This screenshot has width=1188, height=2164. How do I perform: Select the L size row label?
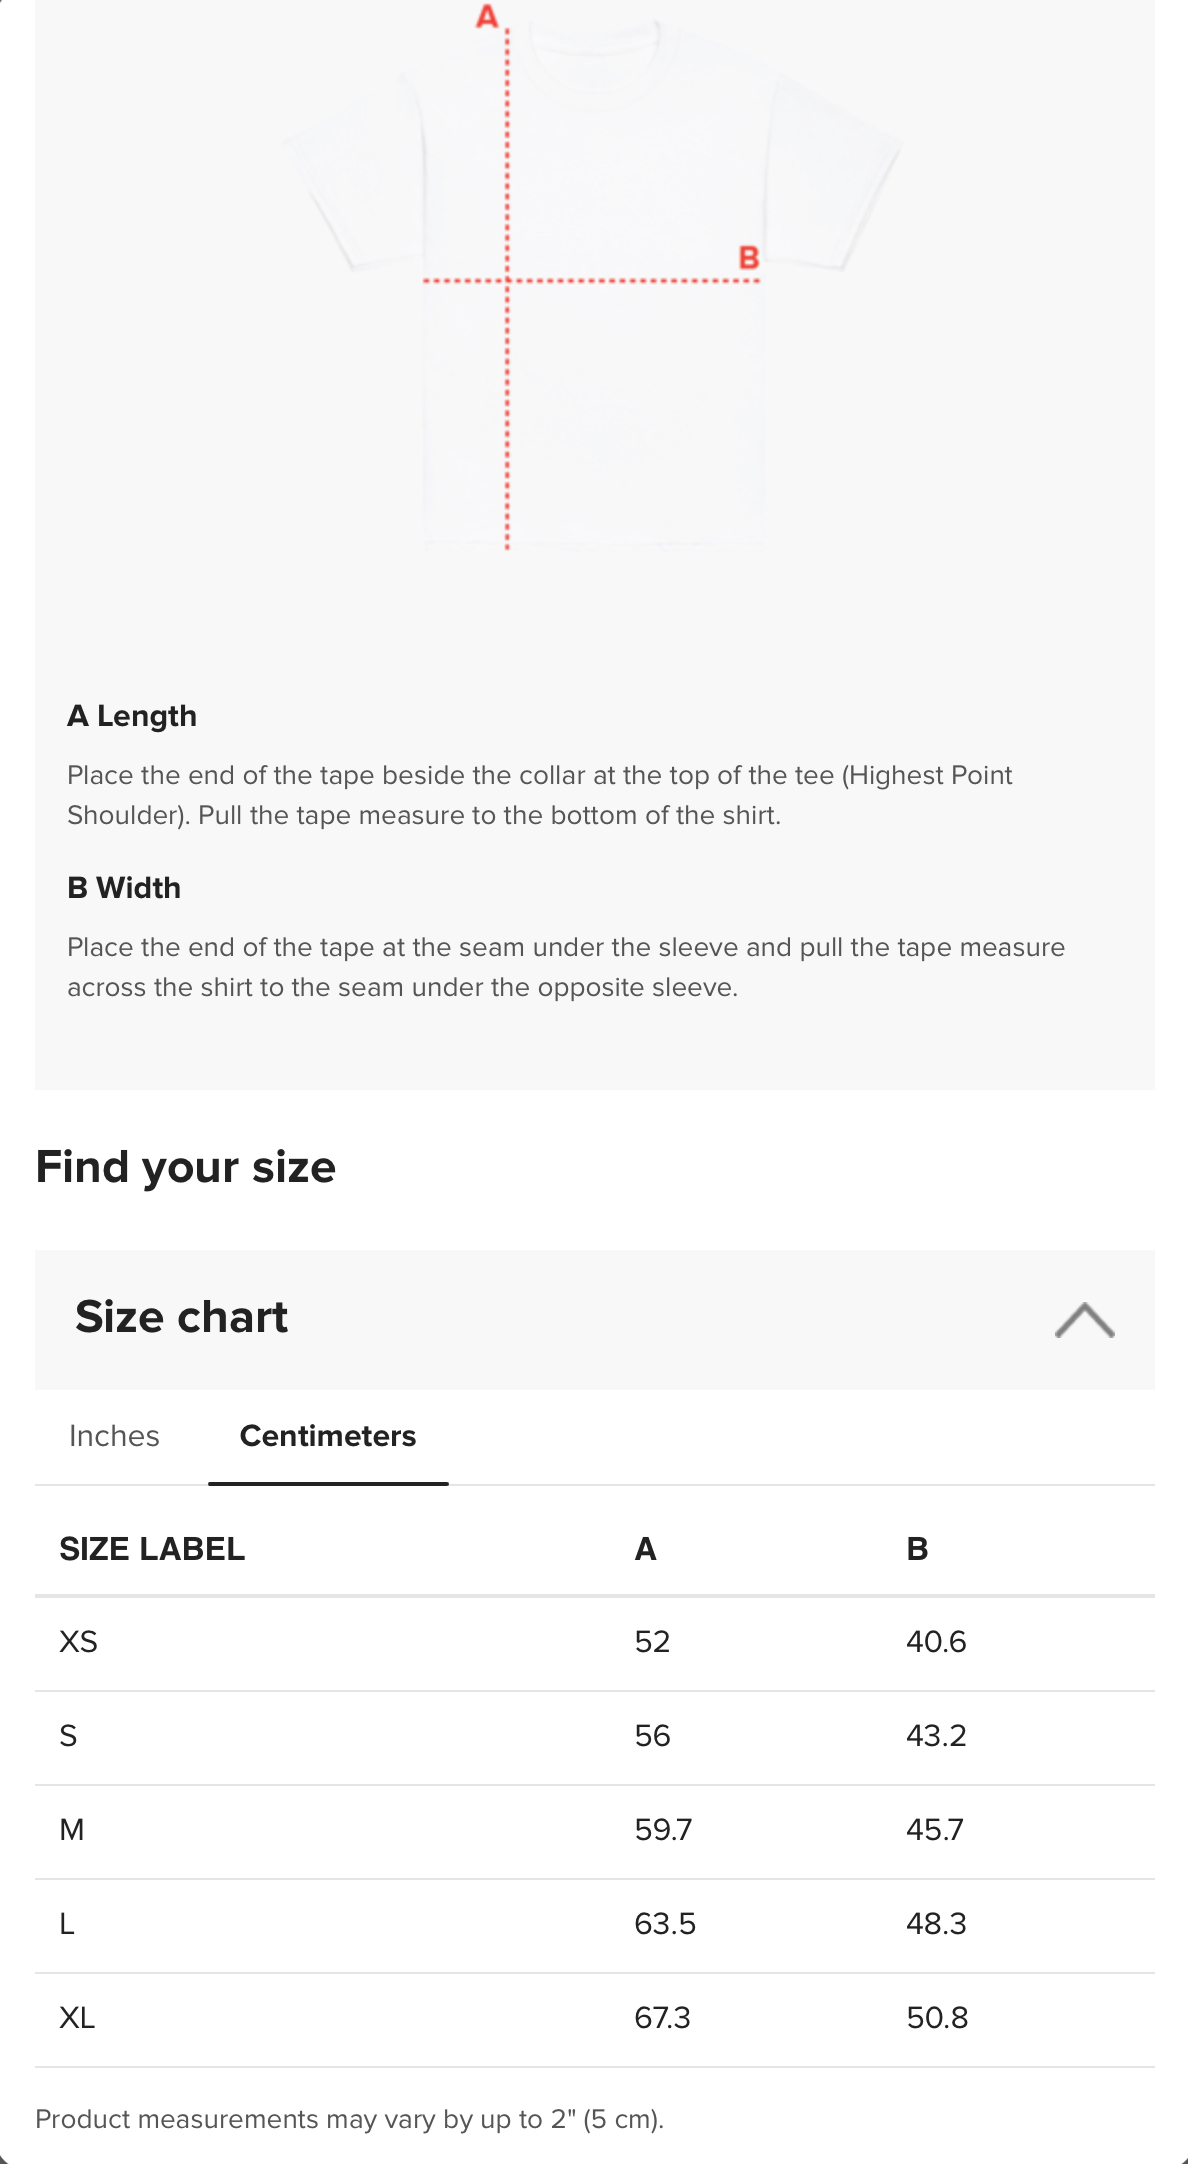pos(67,1924)
